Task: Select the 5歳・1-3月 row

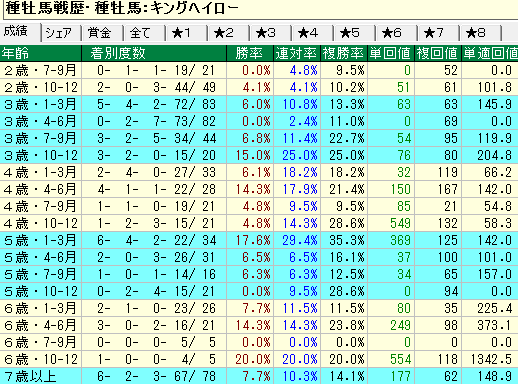Action: click(x=259, y=240)
